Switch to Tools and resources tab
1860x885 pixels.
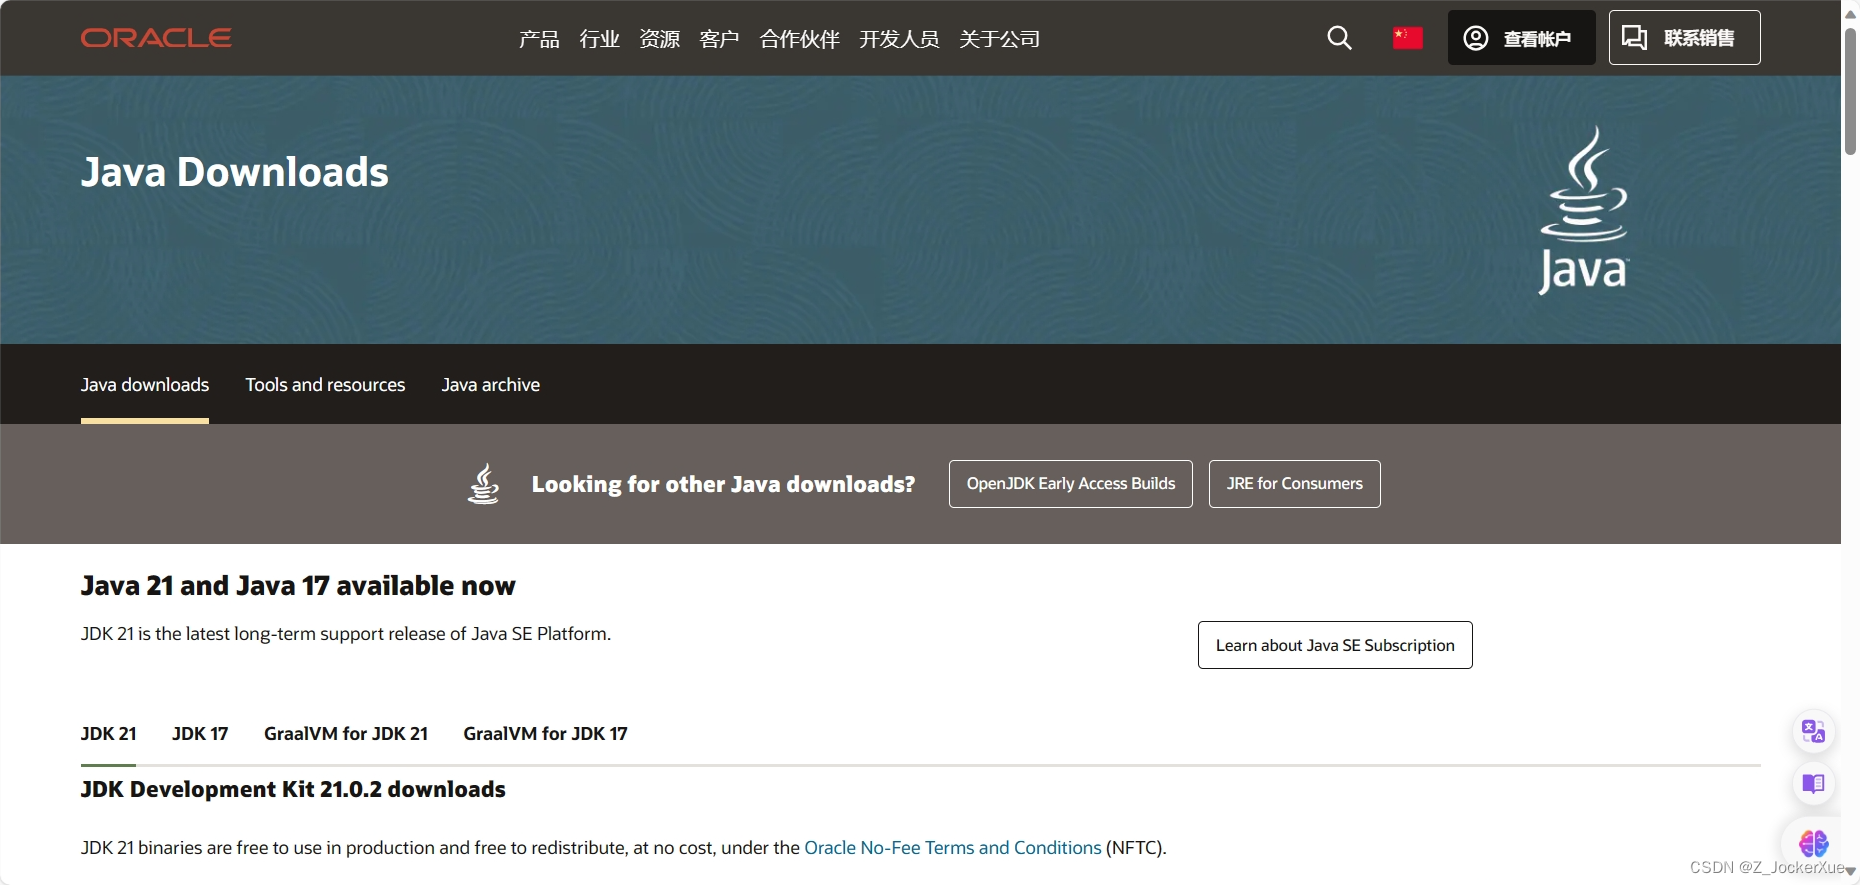tap(325, 385)
